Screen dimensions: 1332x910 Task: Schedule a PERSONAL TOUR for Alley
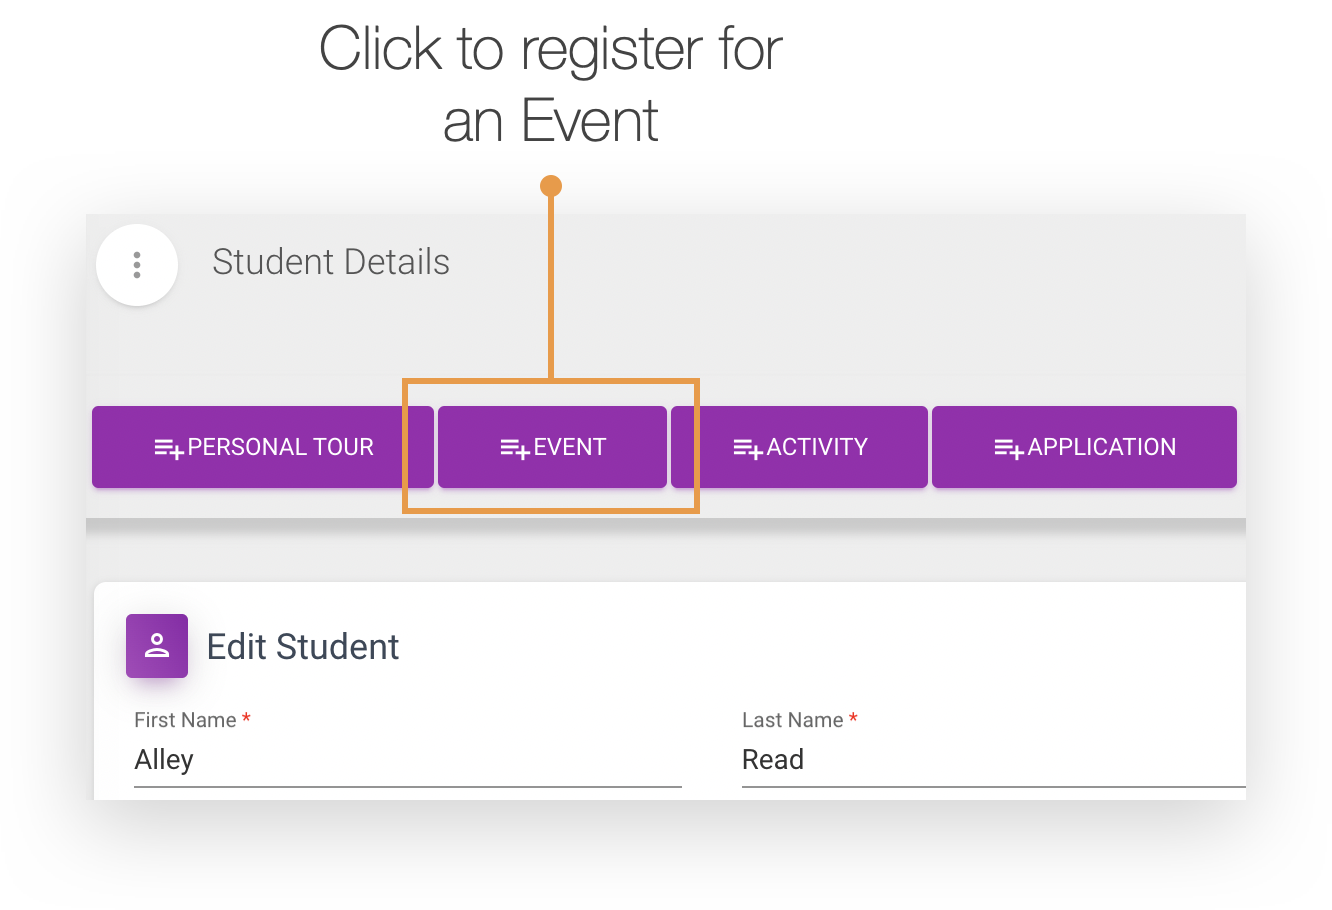[263, 447]
